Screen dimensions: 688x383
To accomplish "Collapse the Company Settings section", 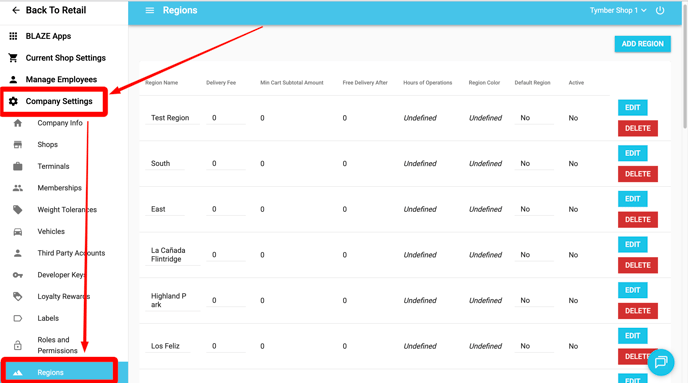I will coord(54,101).
